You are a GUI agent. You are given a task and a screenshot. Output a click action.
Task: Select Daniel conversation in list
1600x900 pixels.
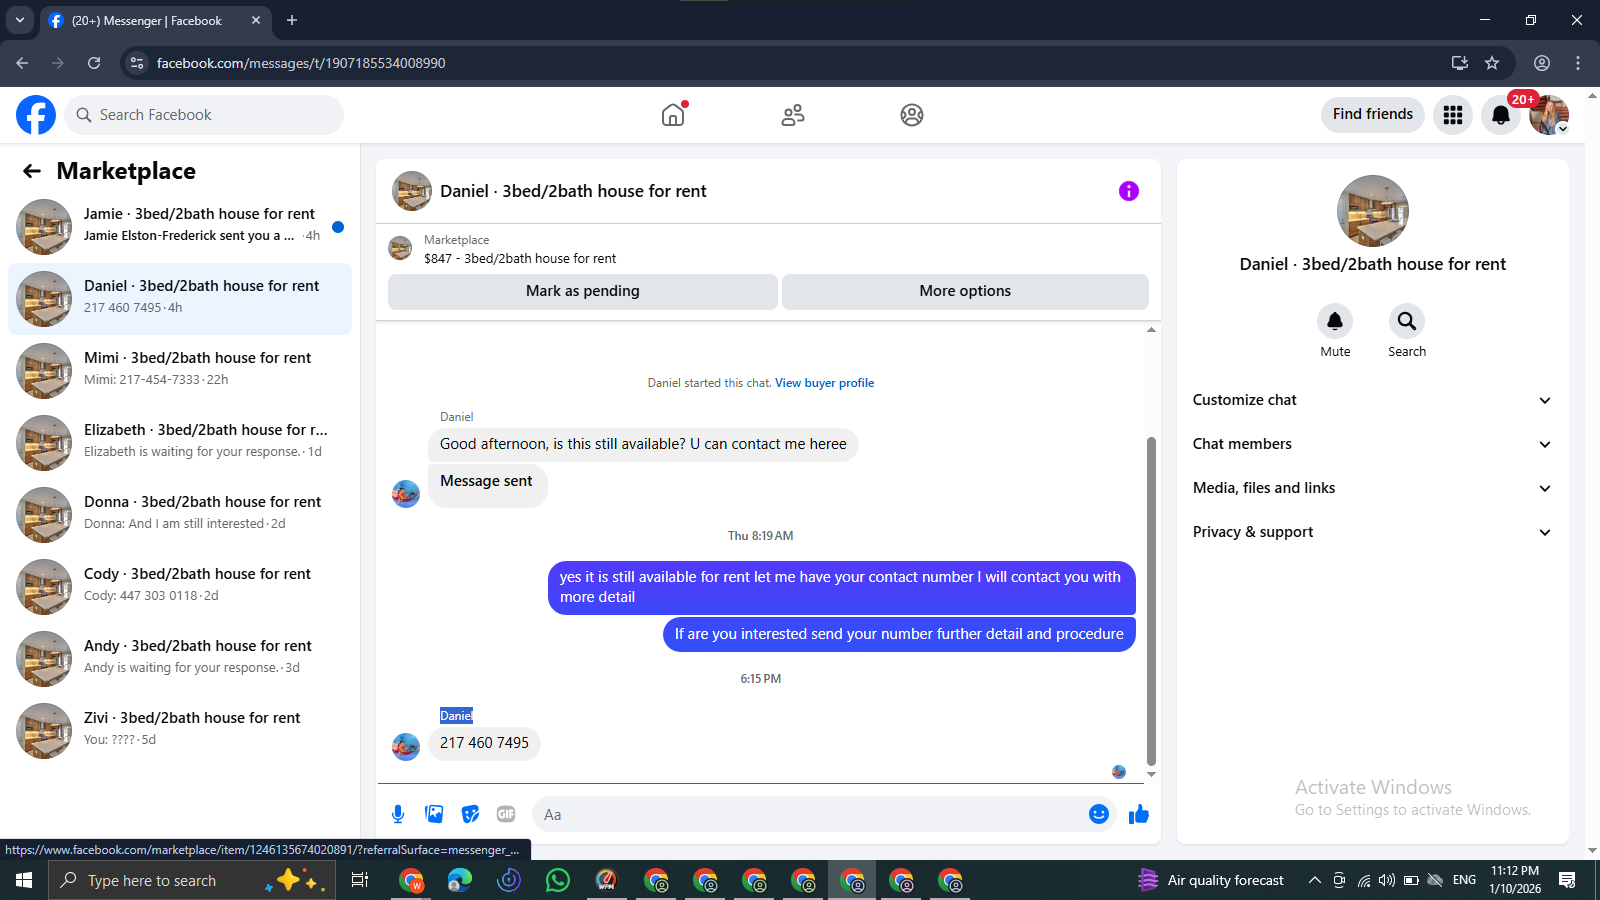tap(180, 299)
